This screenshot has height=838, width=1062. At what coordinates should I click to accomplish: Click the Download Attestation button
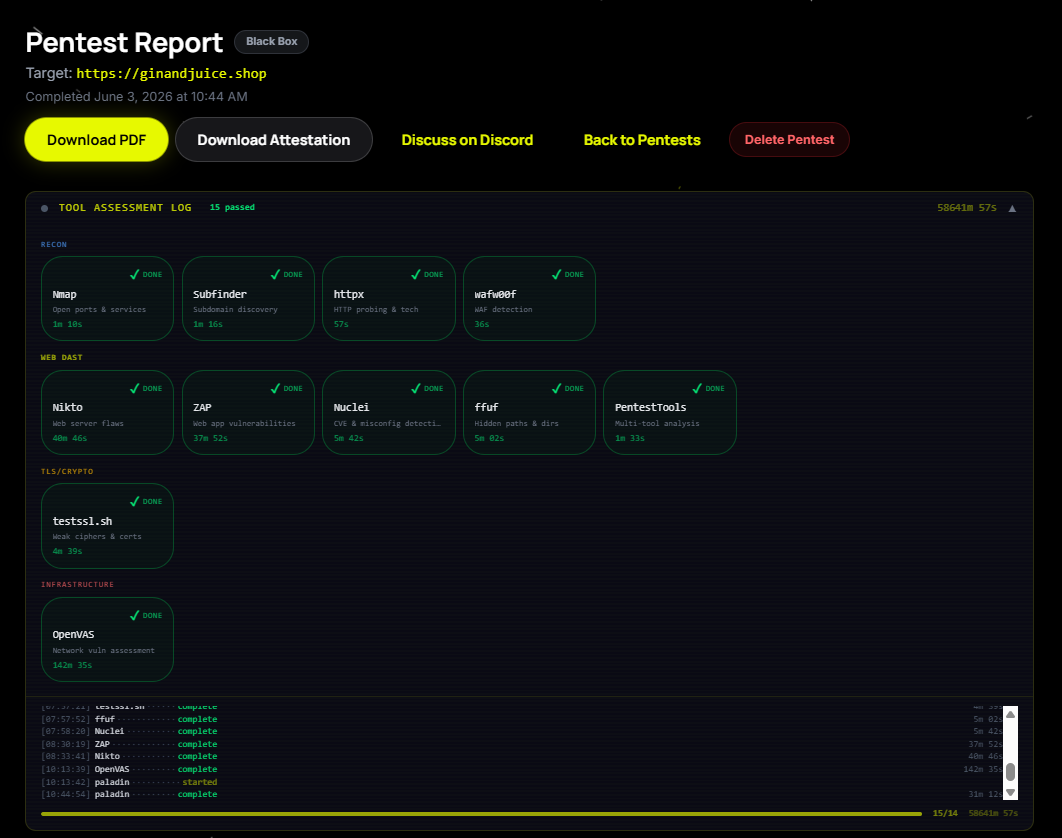tap(274, 140)
